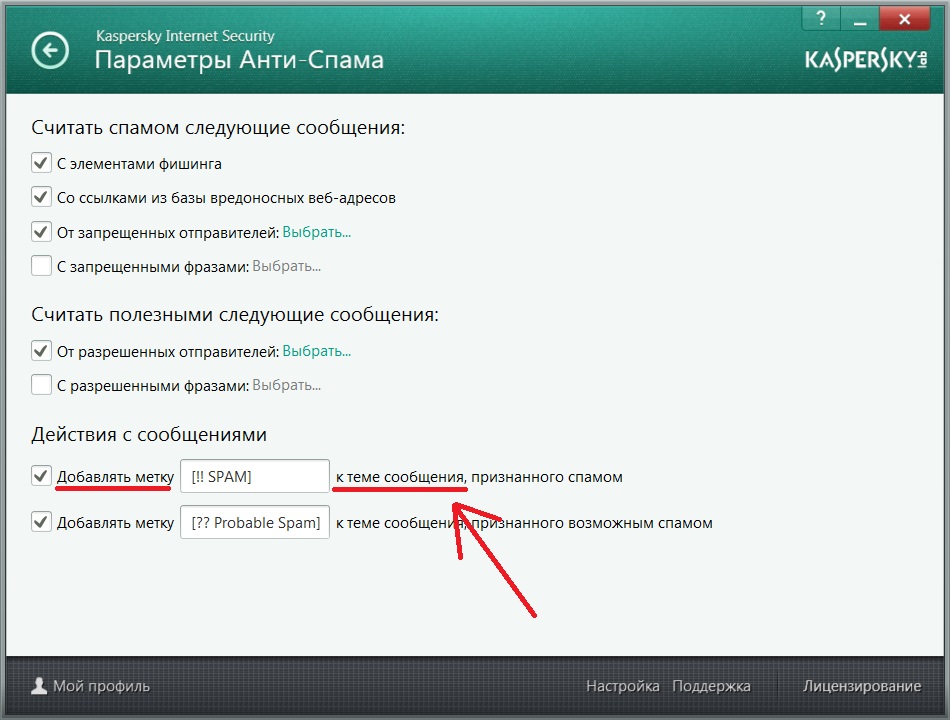This screenshot has width=950, height=720.
Task: Uncheck 'С элементами фишинга' checkbox
Action: click(x=41, y=162)
